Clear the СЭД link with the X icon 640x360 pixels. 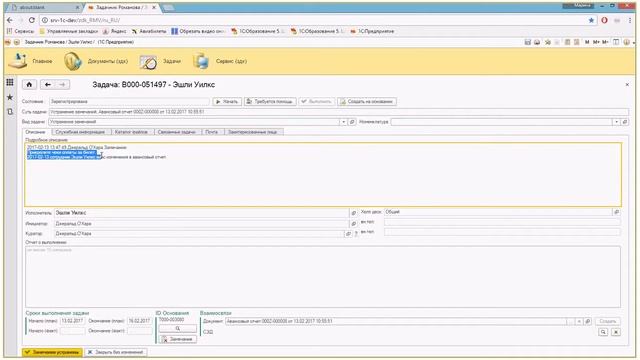[616, 332]
